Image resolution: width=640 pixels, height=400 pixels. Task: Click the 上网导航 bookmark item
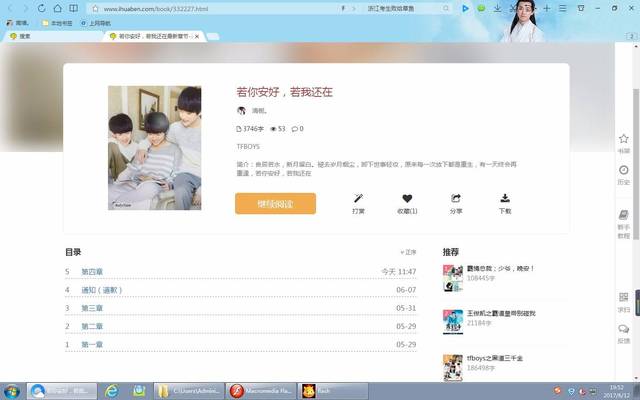point(96,22)
